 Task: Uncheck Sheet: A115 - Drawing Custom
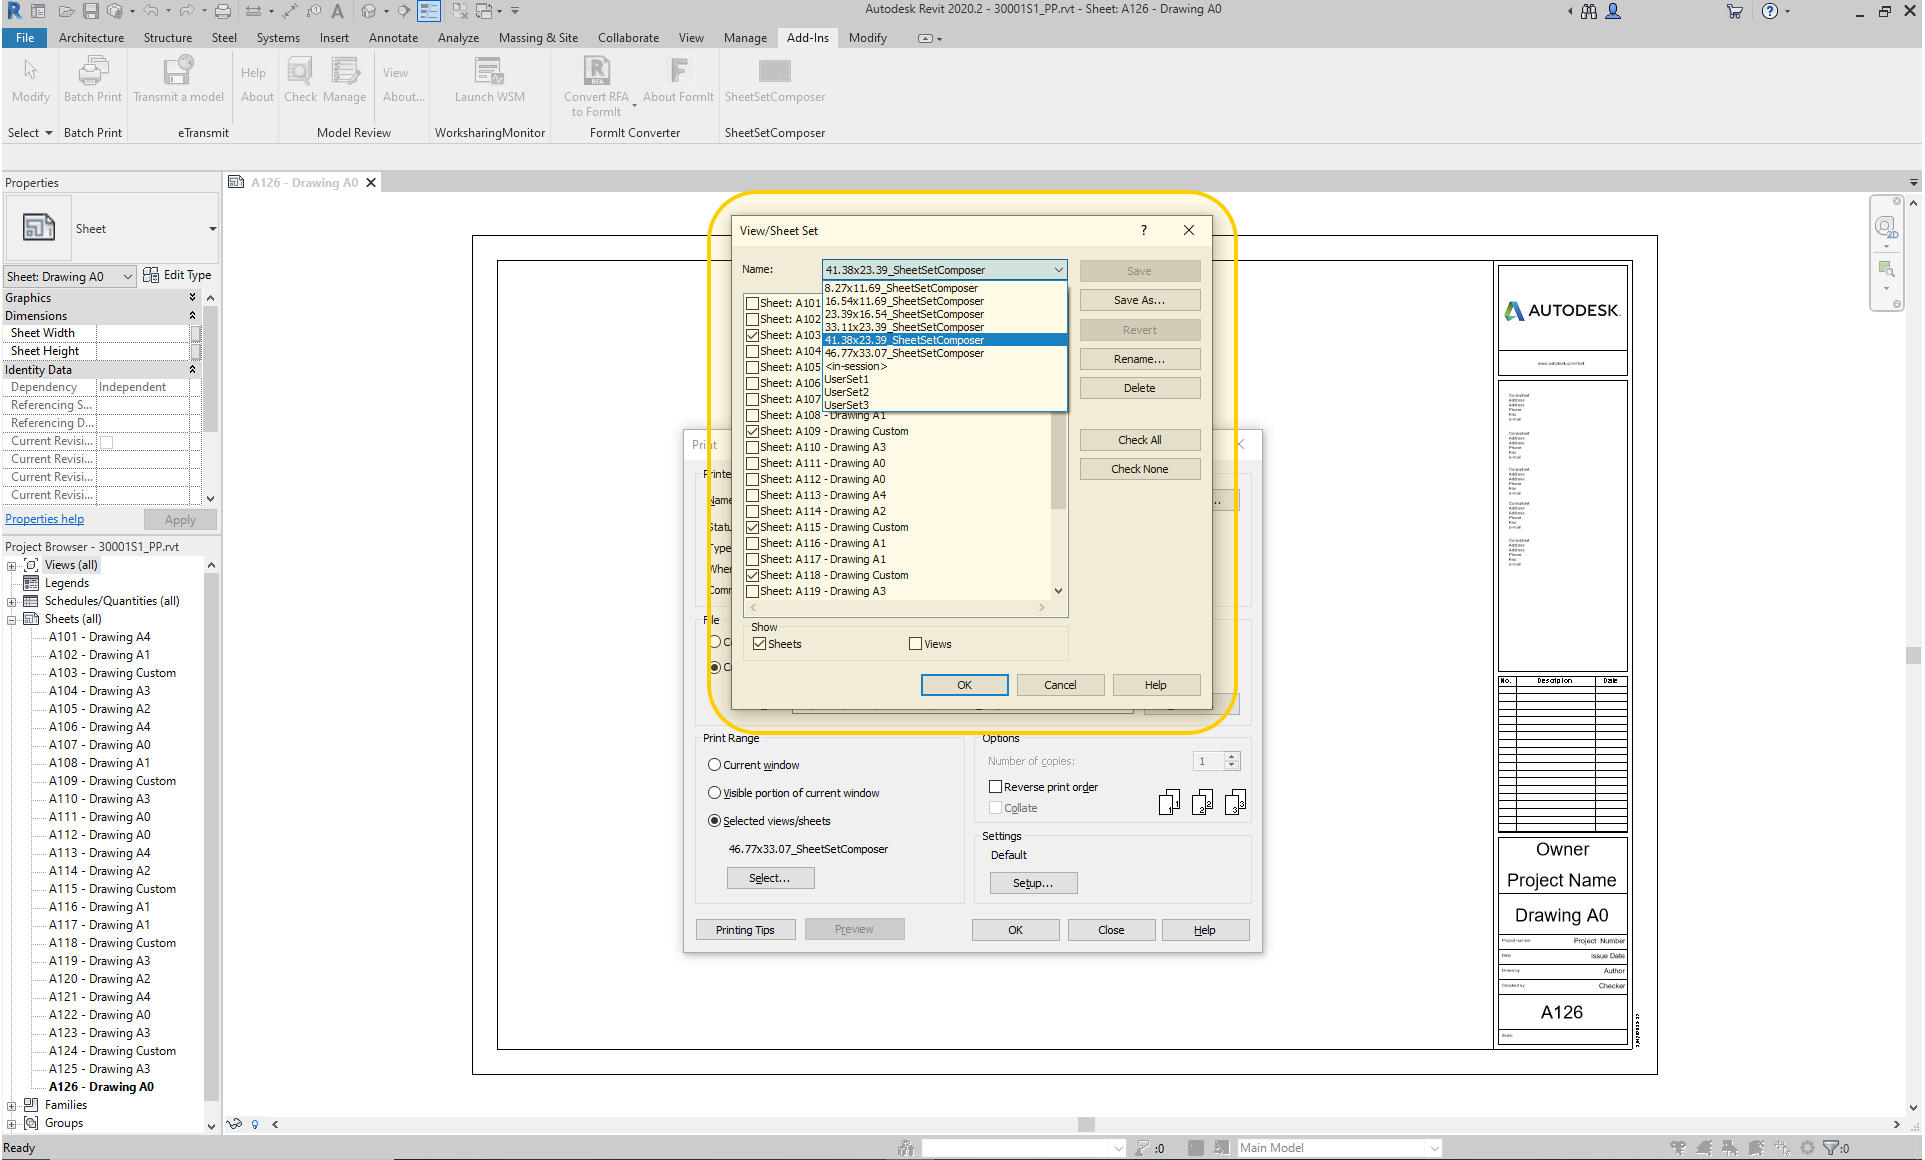[x=753, y=527]
